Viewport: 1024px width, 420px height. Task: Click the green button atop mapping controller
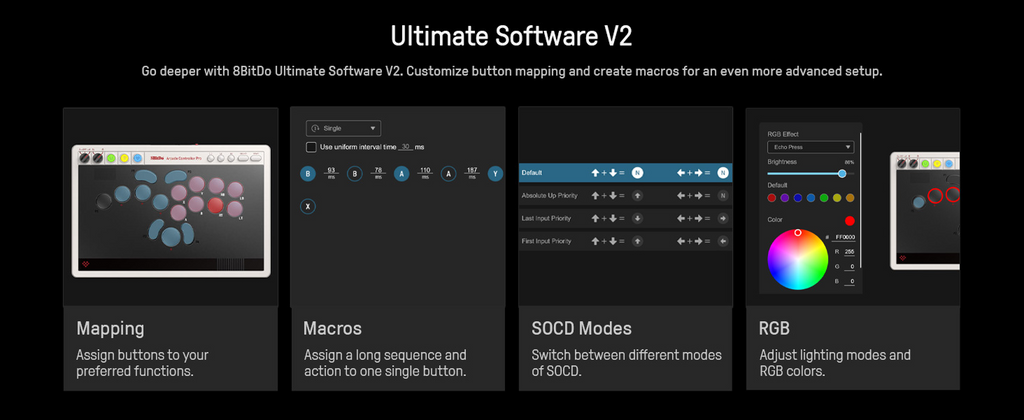(112, 158)
